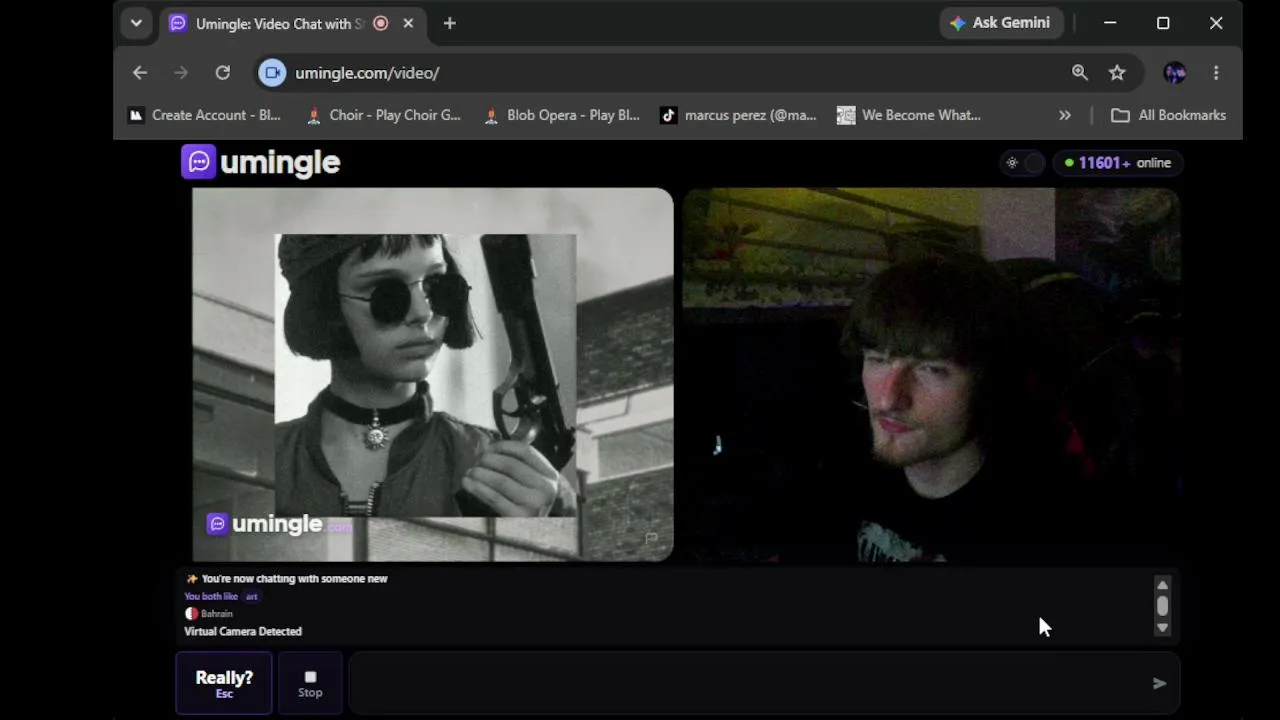Image resolution: width=1280 pixels, height=720 pixels.
Task: Click the stranger's video feed
Action: [x=433, y=374]
